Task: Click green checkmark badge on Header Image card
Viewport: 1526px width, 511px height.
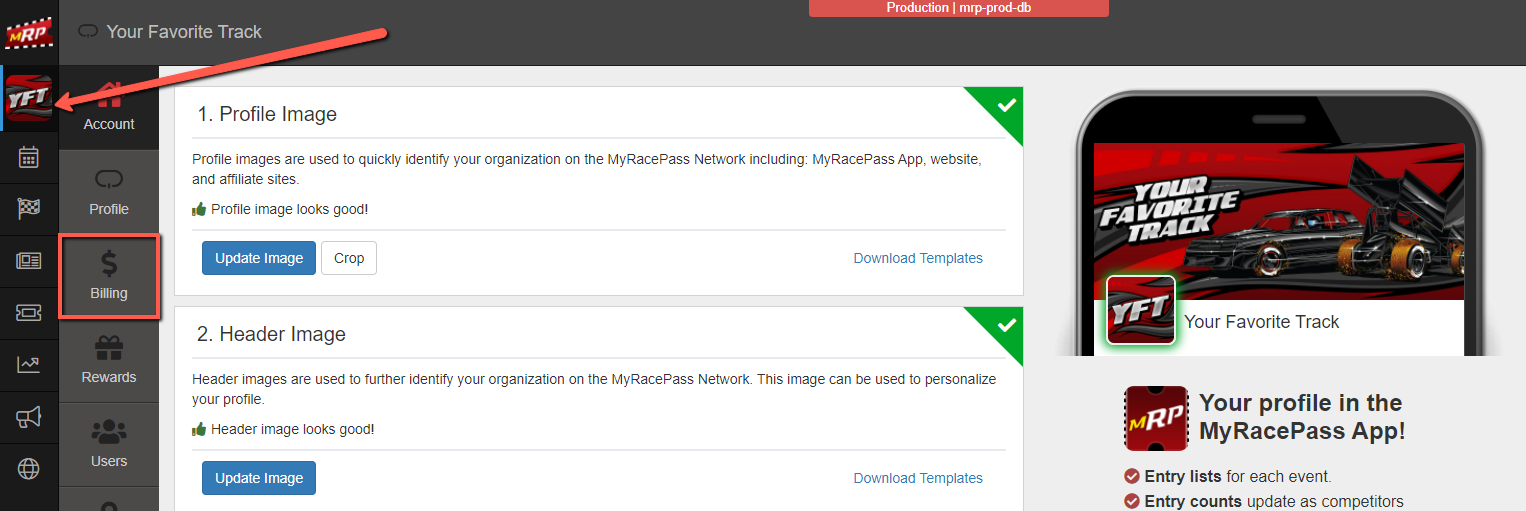Action: 1005,326
